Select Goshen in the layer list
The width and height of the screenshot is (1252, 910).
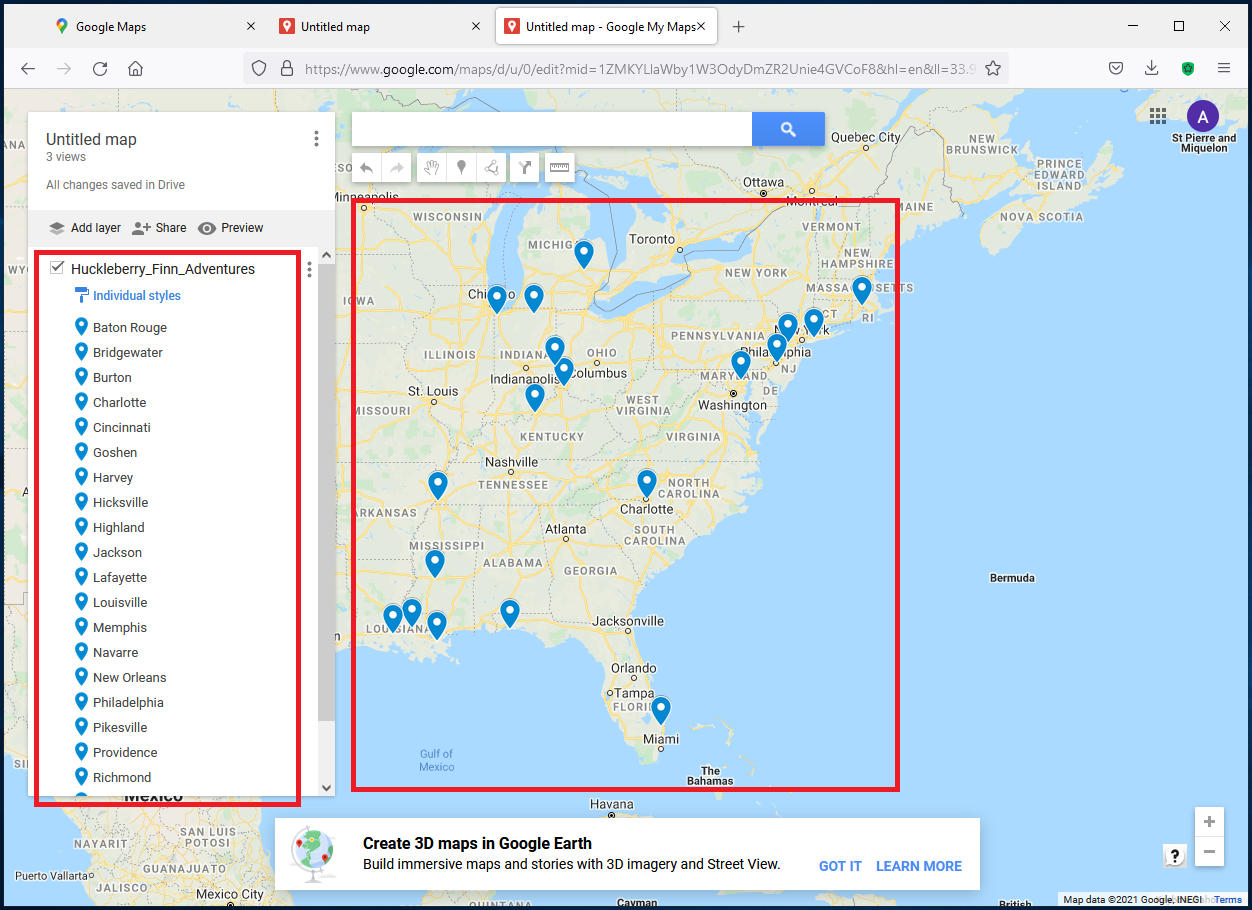(115, 452)
